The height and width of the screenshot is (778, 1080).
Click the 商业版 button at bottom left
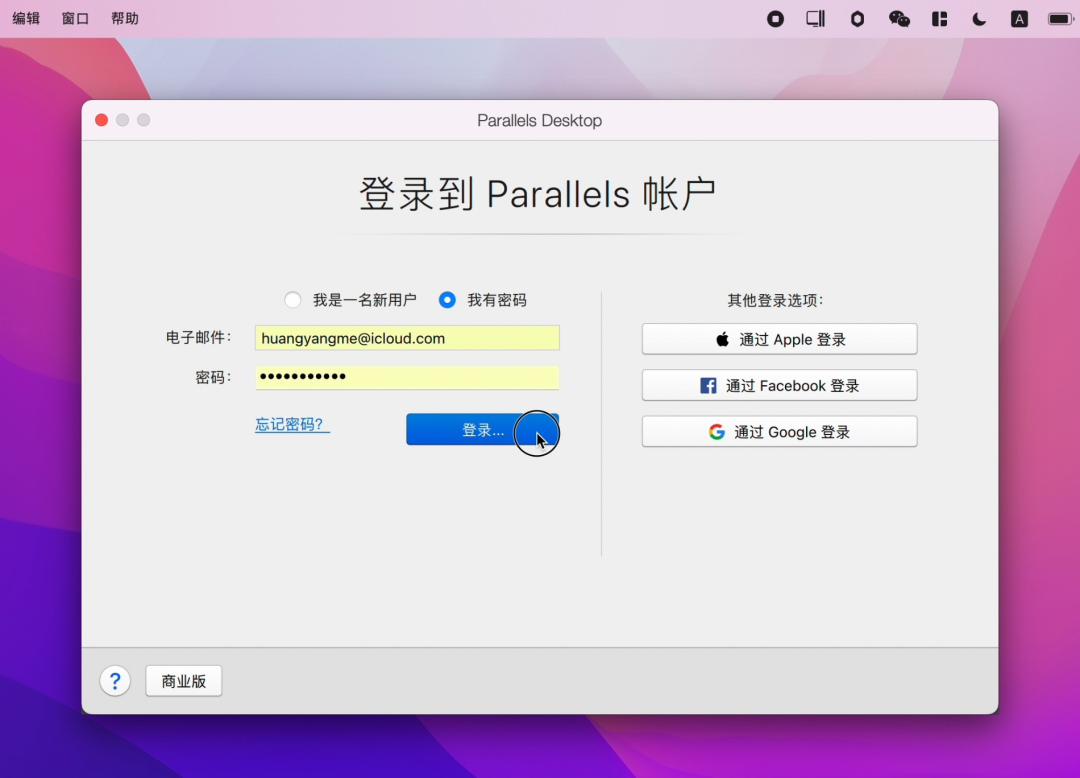point(183,680)
